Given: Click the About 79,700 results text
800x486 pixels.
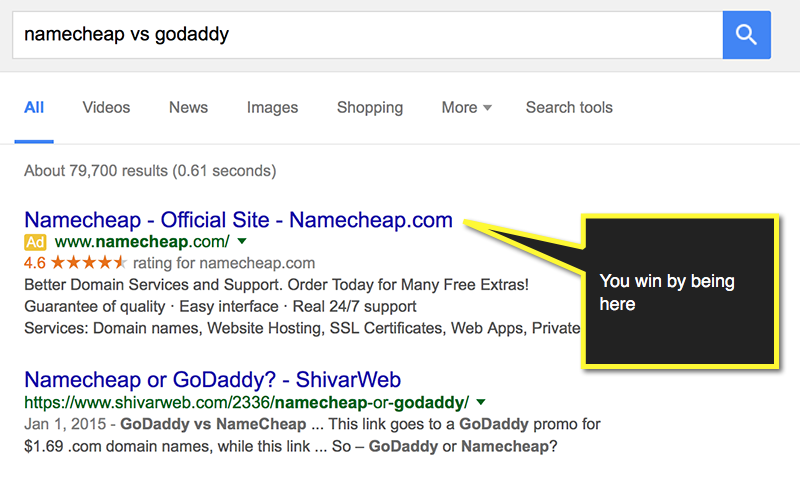Looking at the screenshot, I should pyautogui.click(x=150, y=171).
